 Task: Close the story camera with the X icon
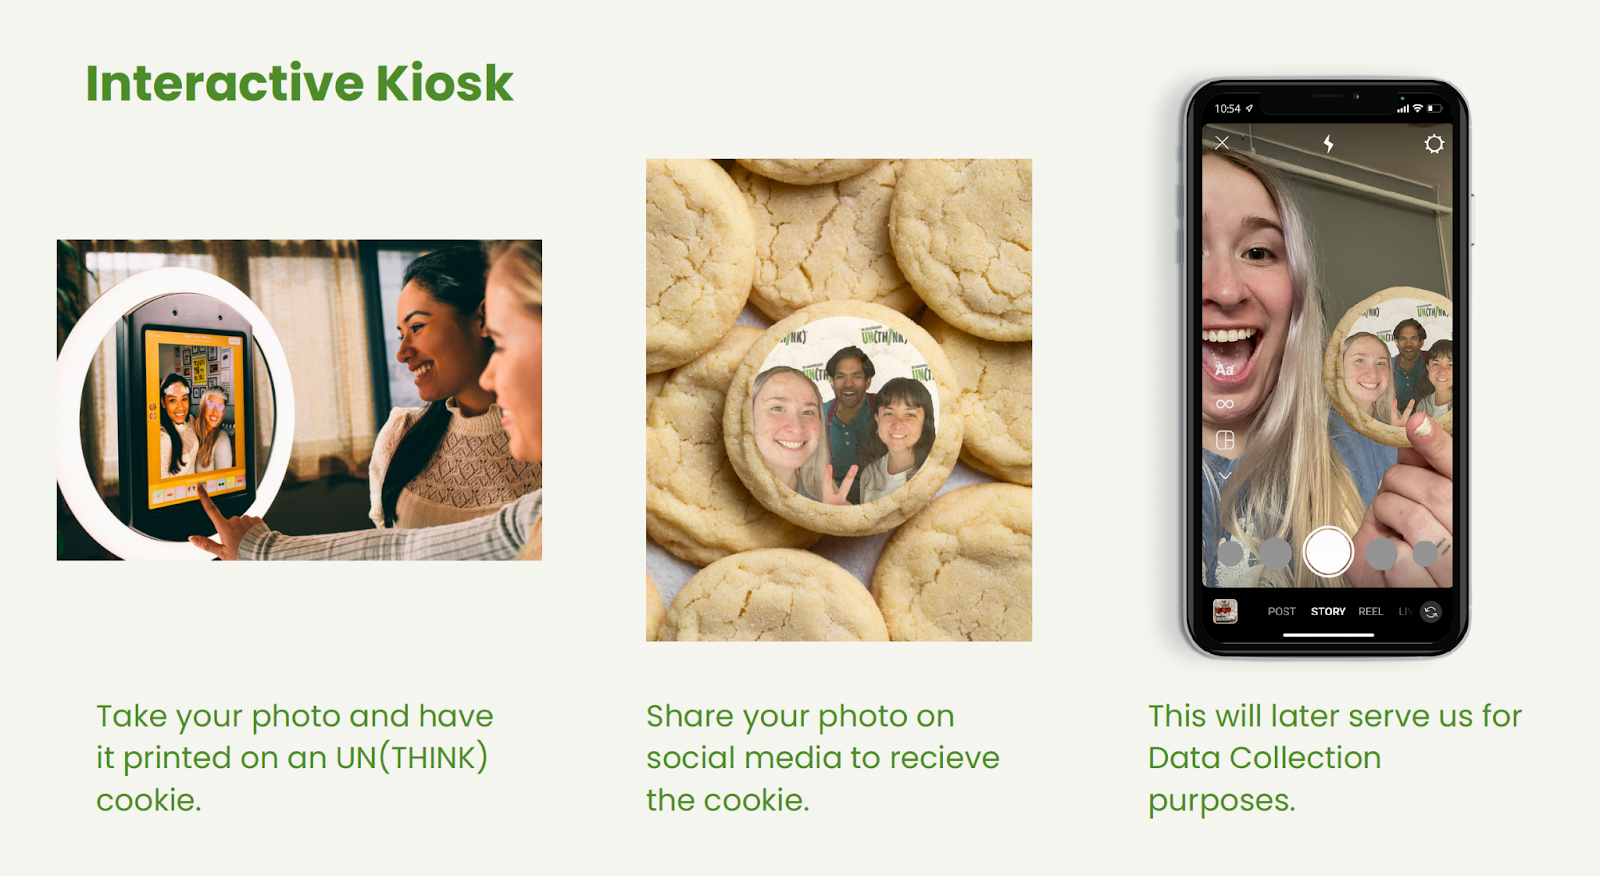[x=1222, y=143]
